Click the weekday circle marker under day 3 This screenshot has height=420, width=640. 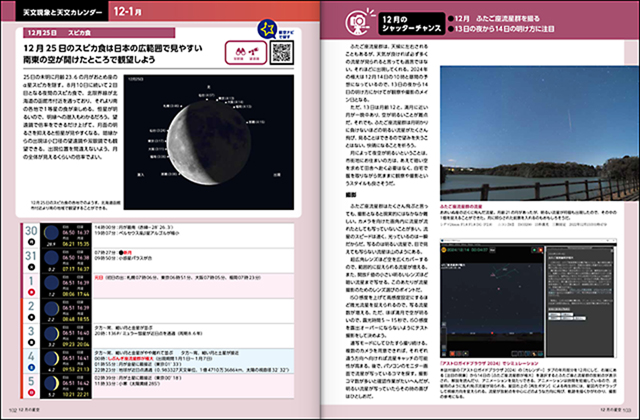pos(30,345)
